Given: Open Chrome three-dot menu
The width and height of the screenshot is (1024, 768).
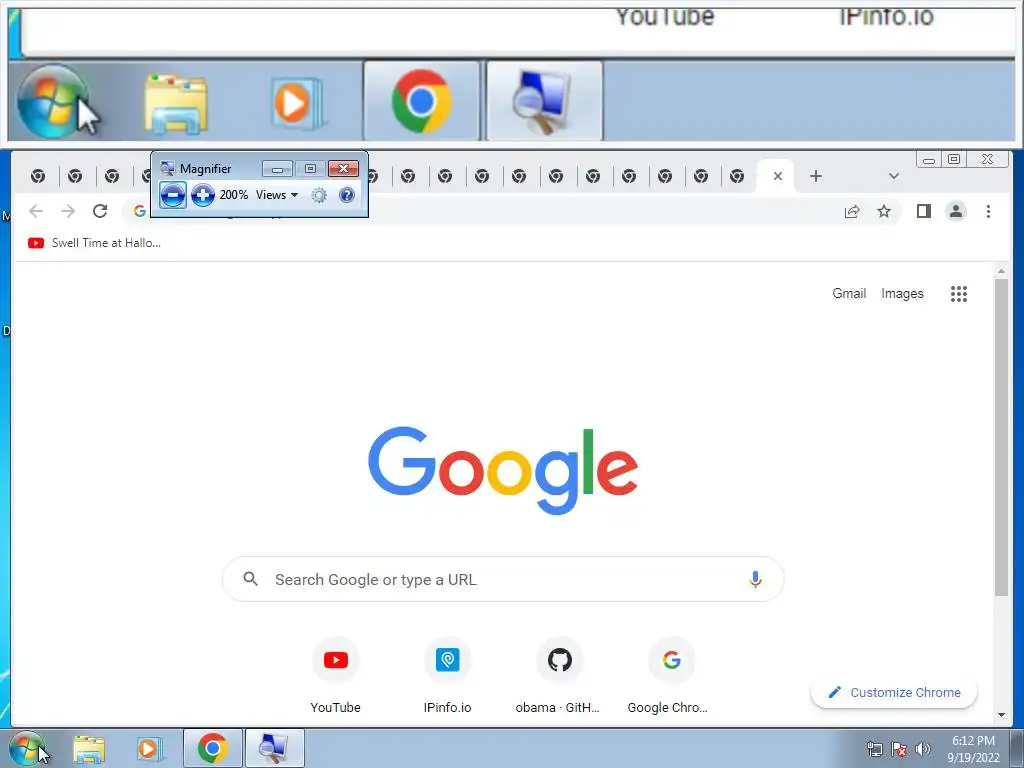Looking at the screenshot, I should [988, 211].
